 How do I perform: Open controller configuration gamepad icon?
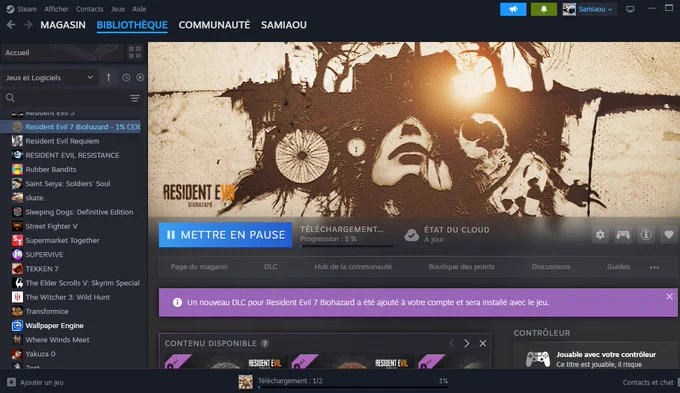[x=623, y=235]
